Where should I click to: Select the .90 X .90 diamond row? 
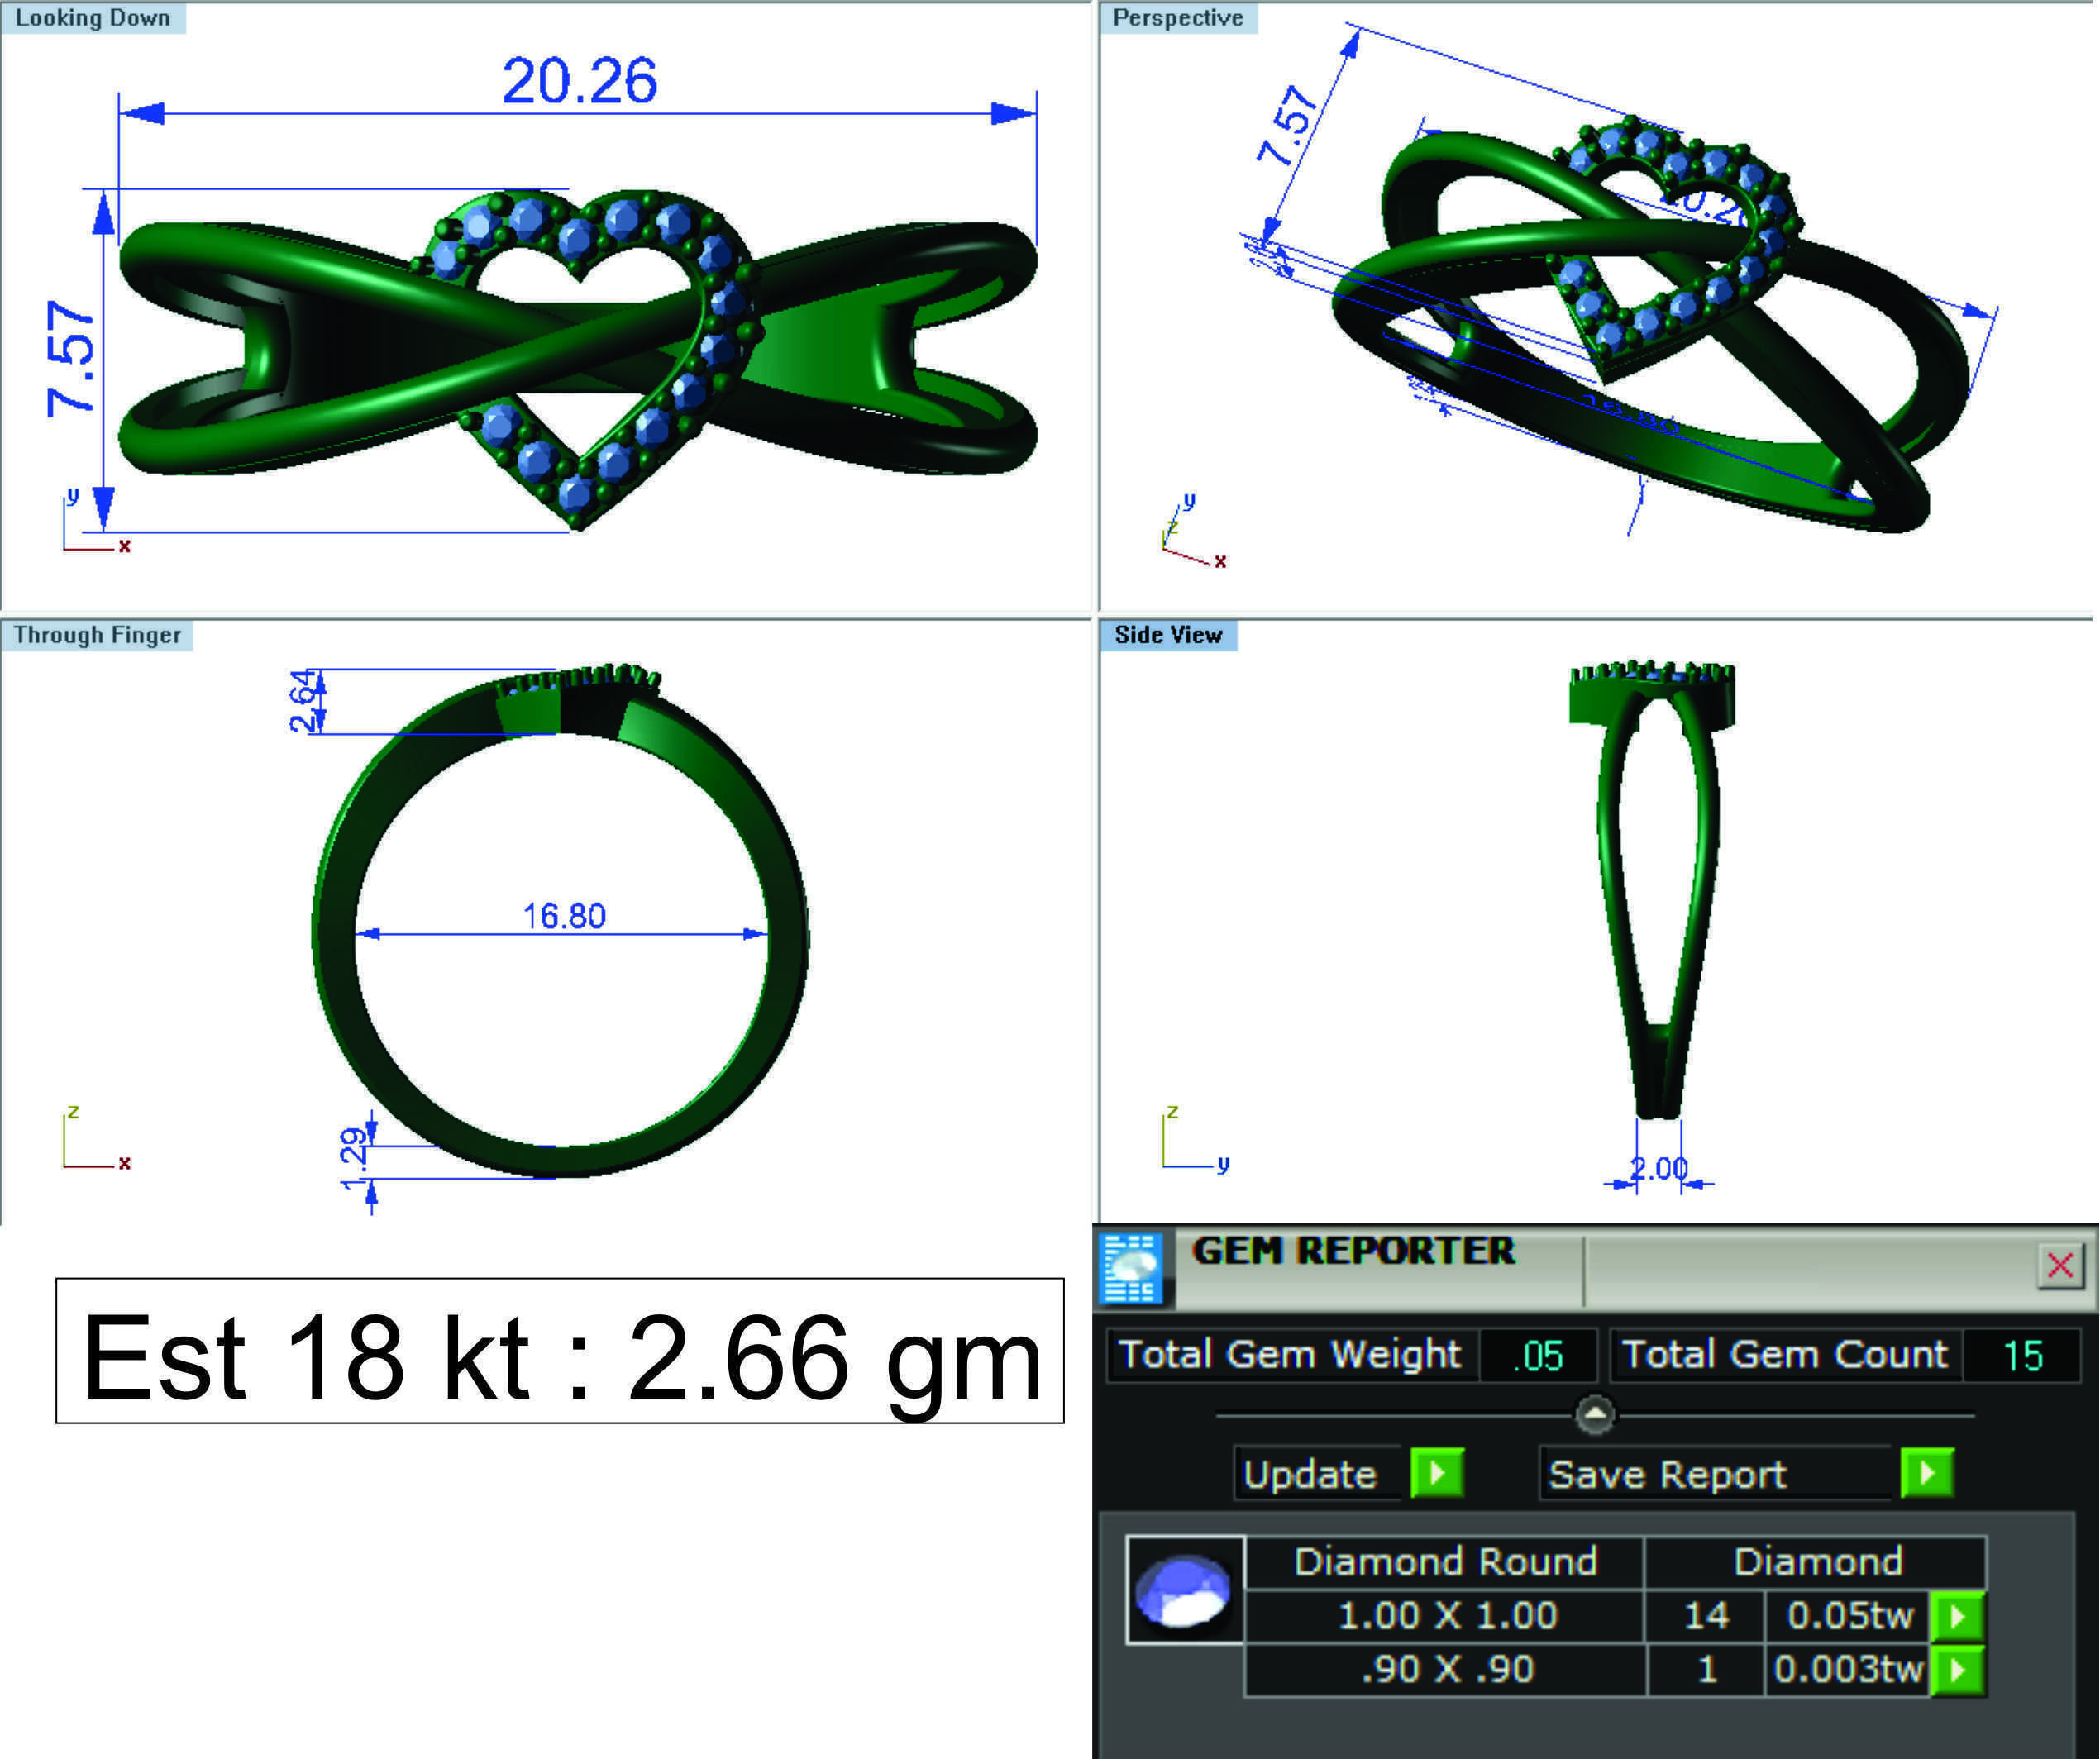click(x=1446, y=1669)
